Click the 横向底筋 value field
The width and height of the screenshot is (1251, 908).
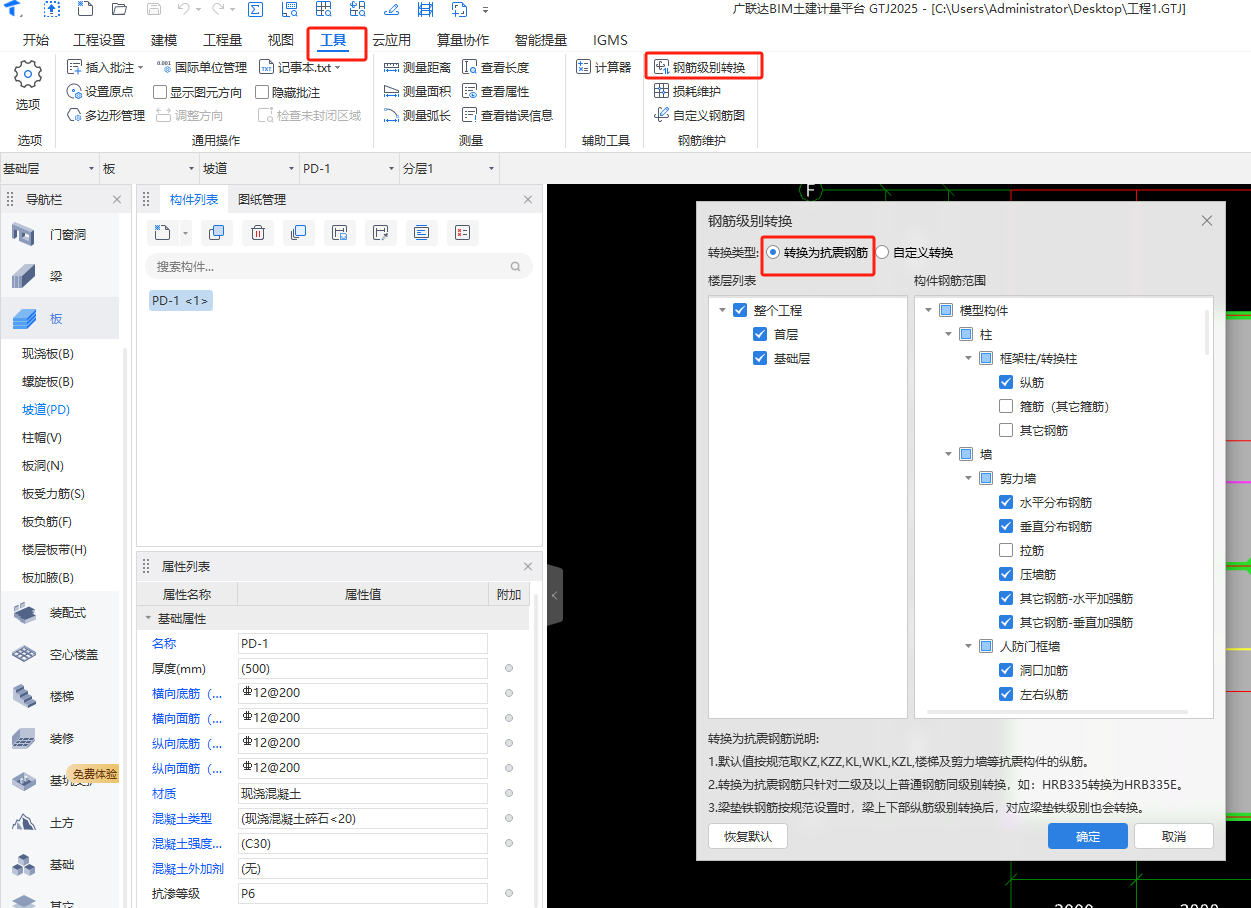tap(363, 693)
